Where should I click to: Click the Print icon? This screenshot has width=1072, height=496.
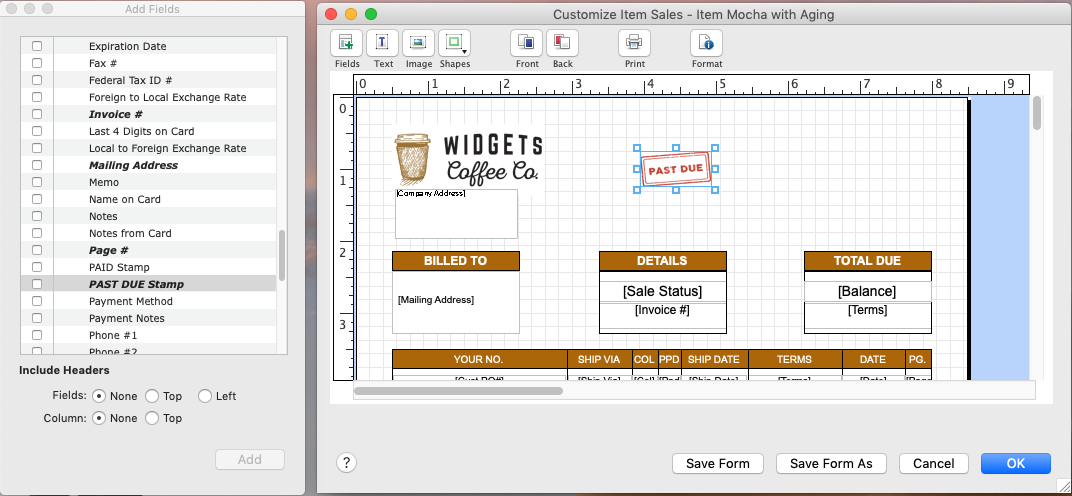tap(634, 43)
